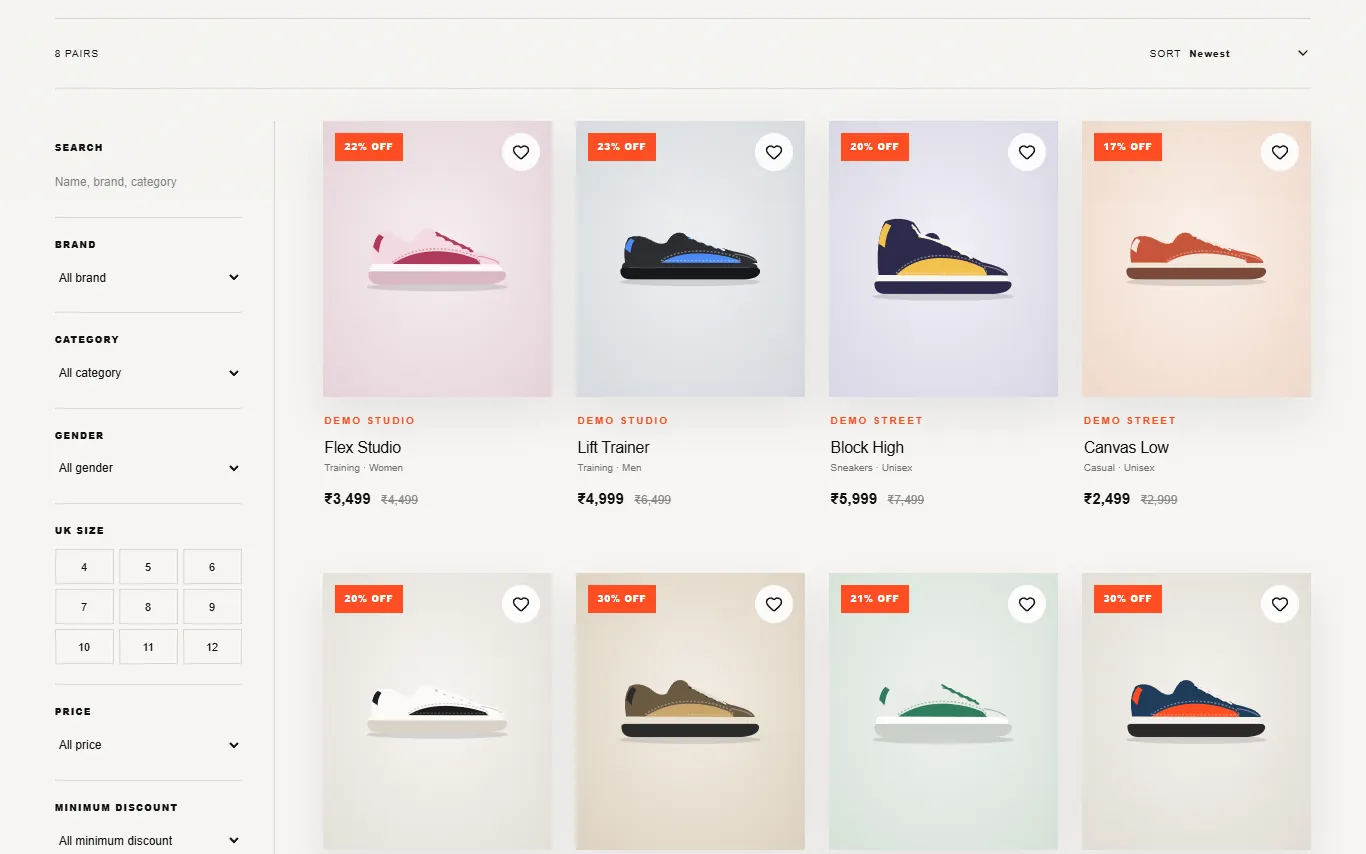Viewport: 1366px width, 854px height.
Task: Turn on UK size 12 filter
Action: [x=212, y=647]
